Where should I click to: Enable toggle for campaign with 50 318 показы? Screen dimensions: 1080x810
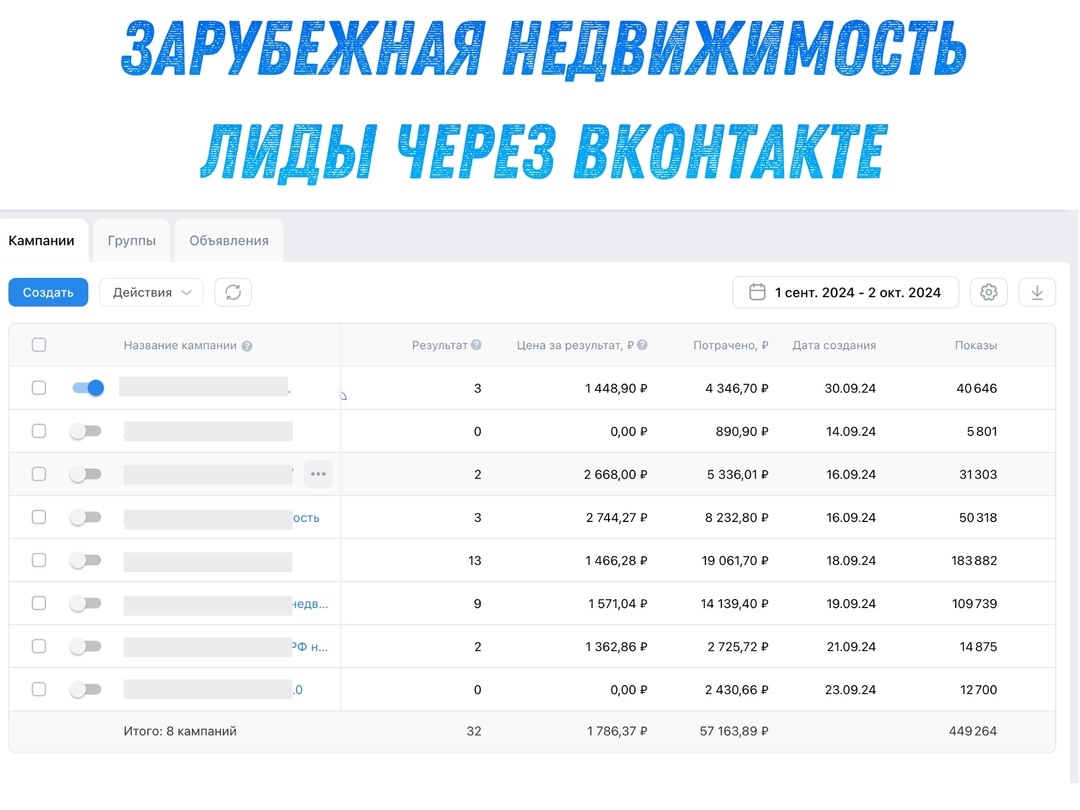[85, 517]
